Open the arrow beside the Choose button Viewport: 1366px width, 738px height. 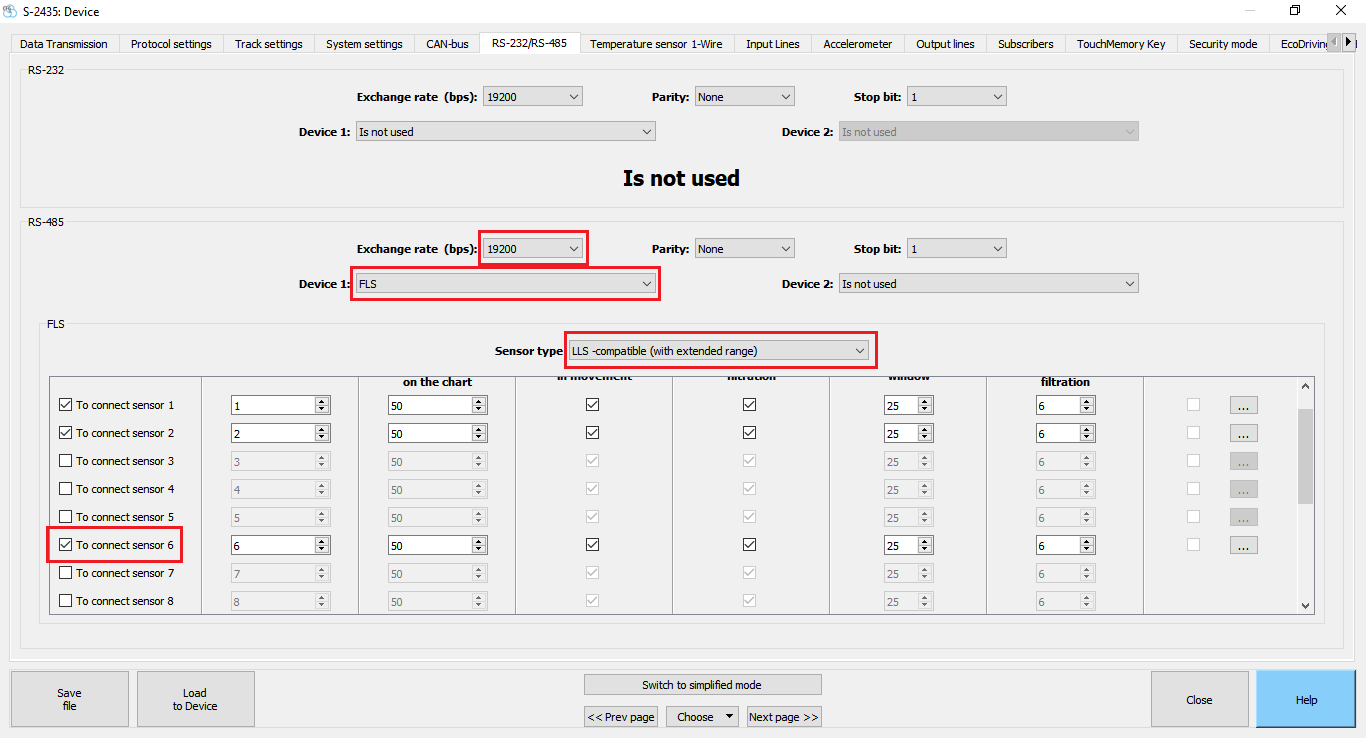pos(730,717)
